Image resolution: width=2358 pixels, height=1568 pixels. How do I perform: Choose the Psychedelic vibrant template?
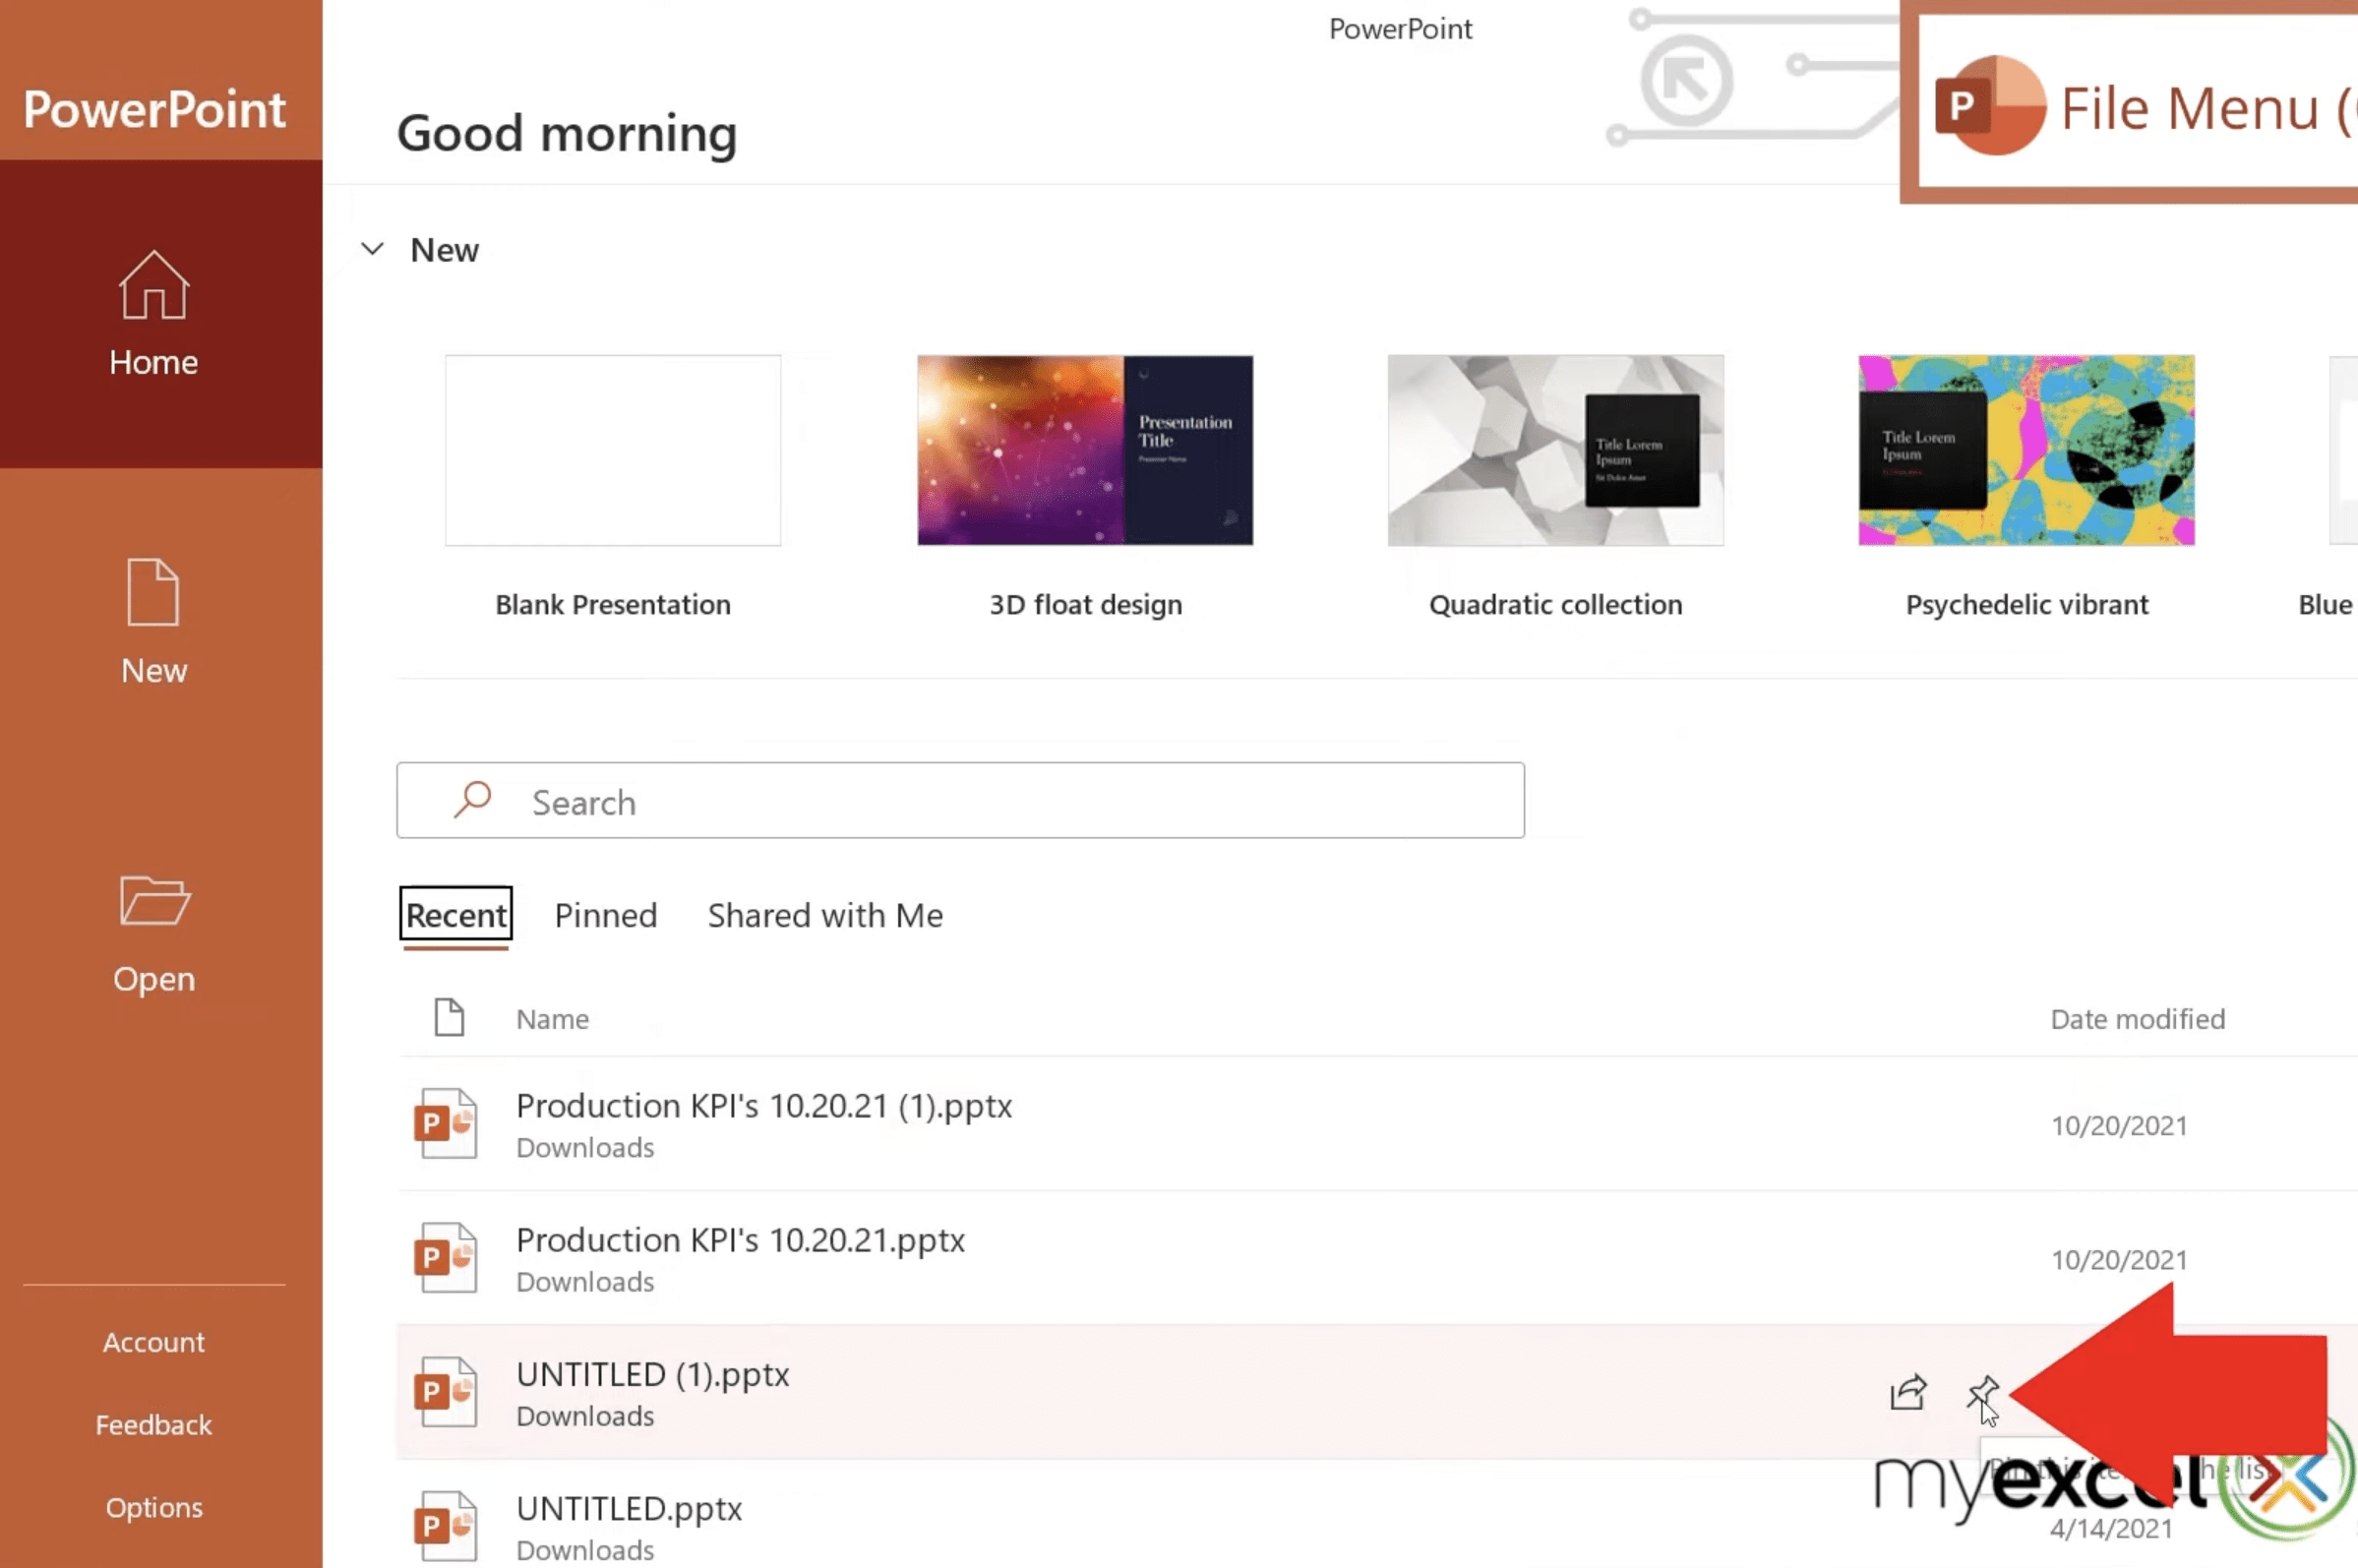coord(2027,450)
